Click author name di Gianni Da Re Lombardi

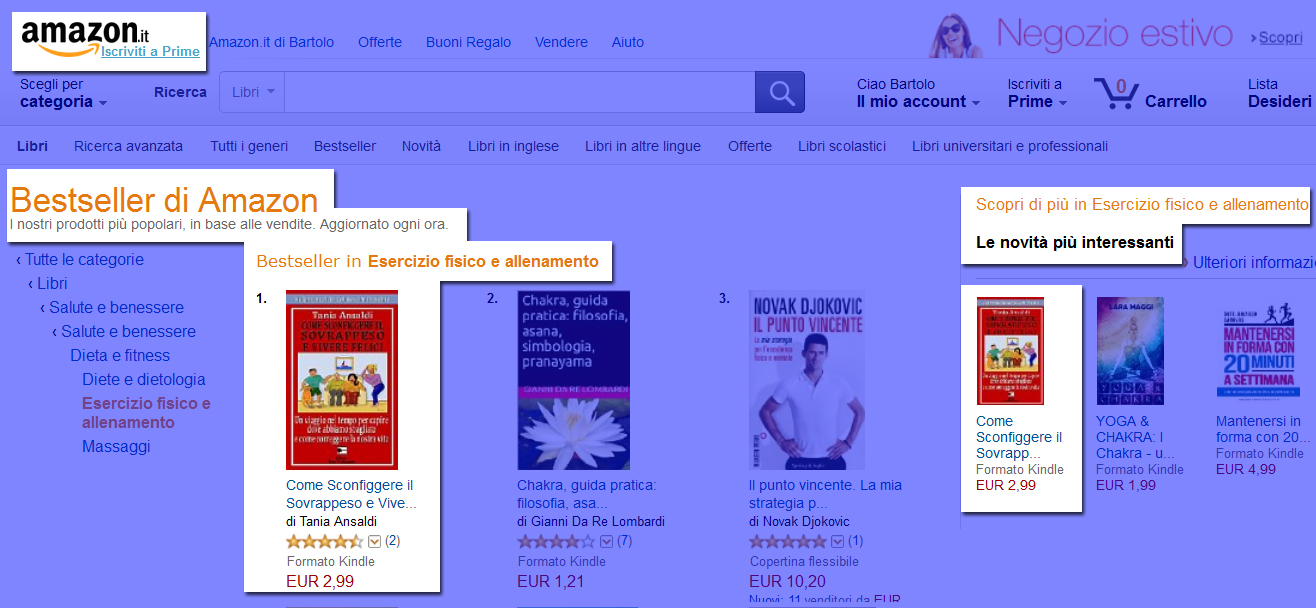pos(591,521)
